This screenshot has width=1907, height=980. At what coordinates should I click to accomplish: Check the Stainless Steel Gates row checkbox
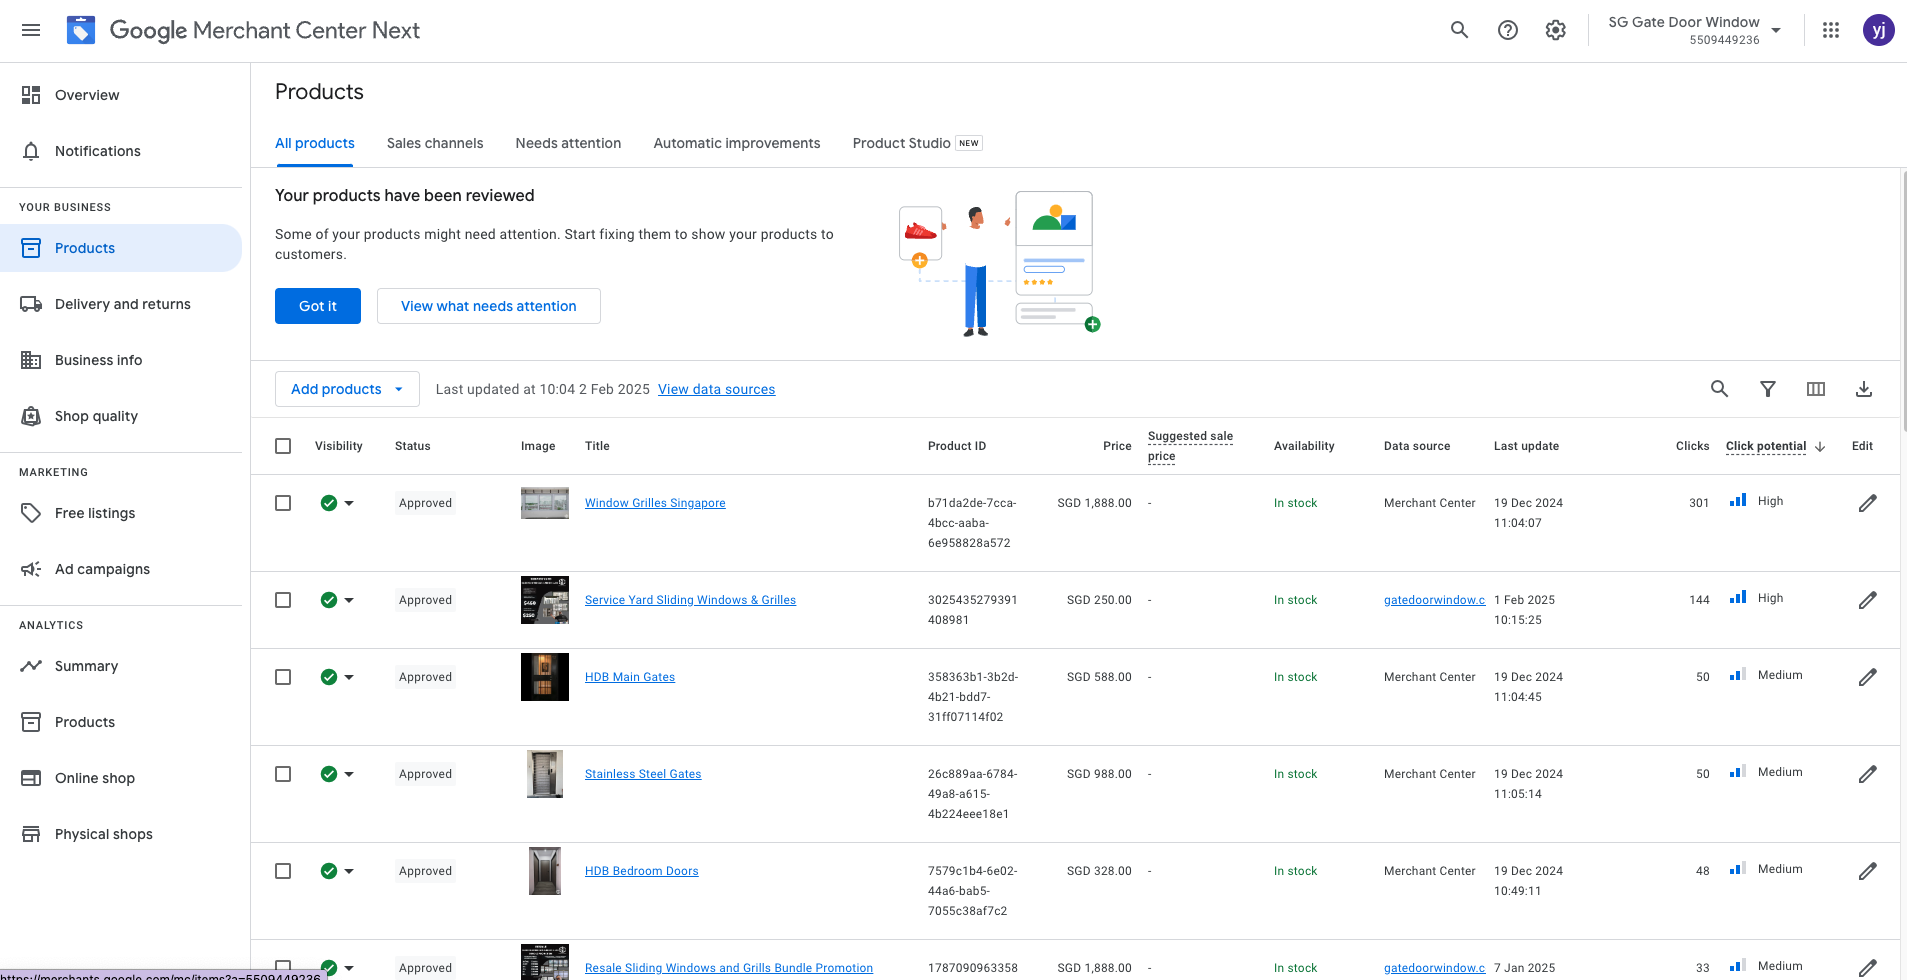point(283,774)
